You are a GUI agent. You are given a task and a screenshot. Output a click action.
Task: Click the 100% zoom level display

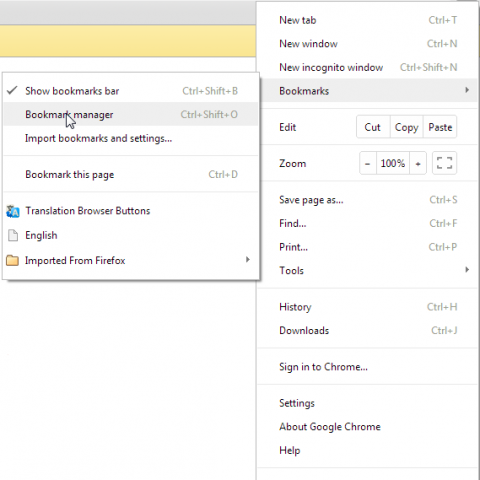[393, 163]
